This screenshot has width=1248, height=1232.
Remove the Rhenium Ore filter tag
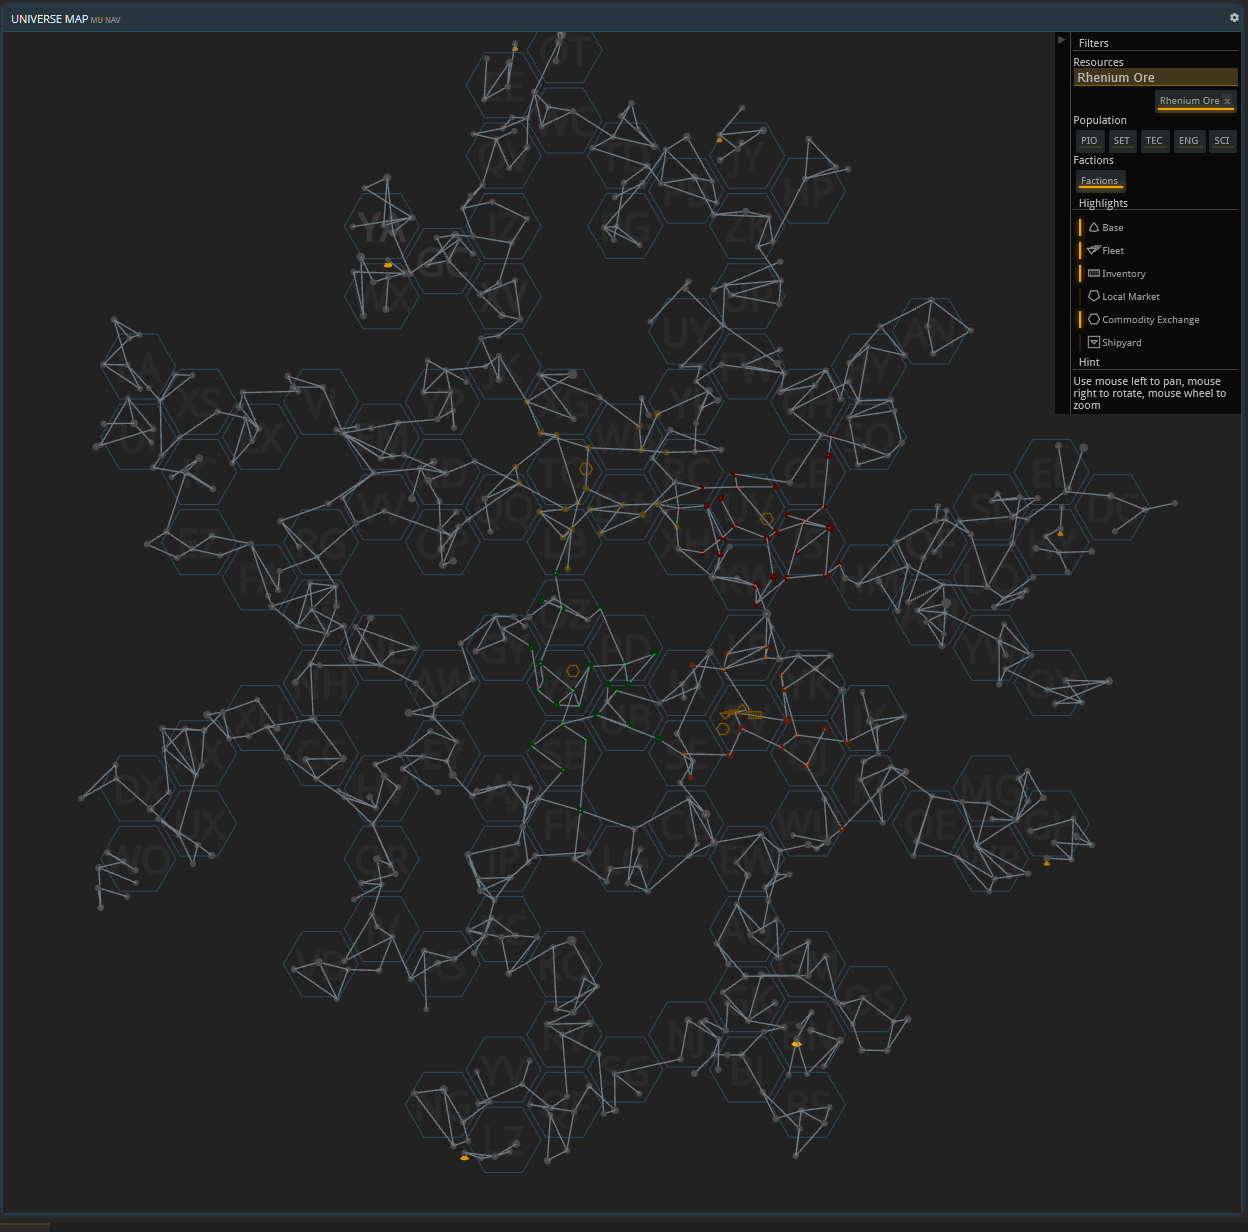[1227, 101]
